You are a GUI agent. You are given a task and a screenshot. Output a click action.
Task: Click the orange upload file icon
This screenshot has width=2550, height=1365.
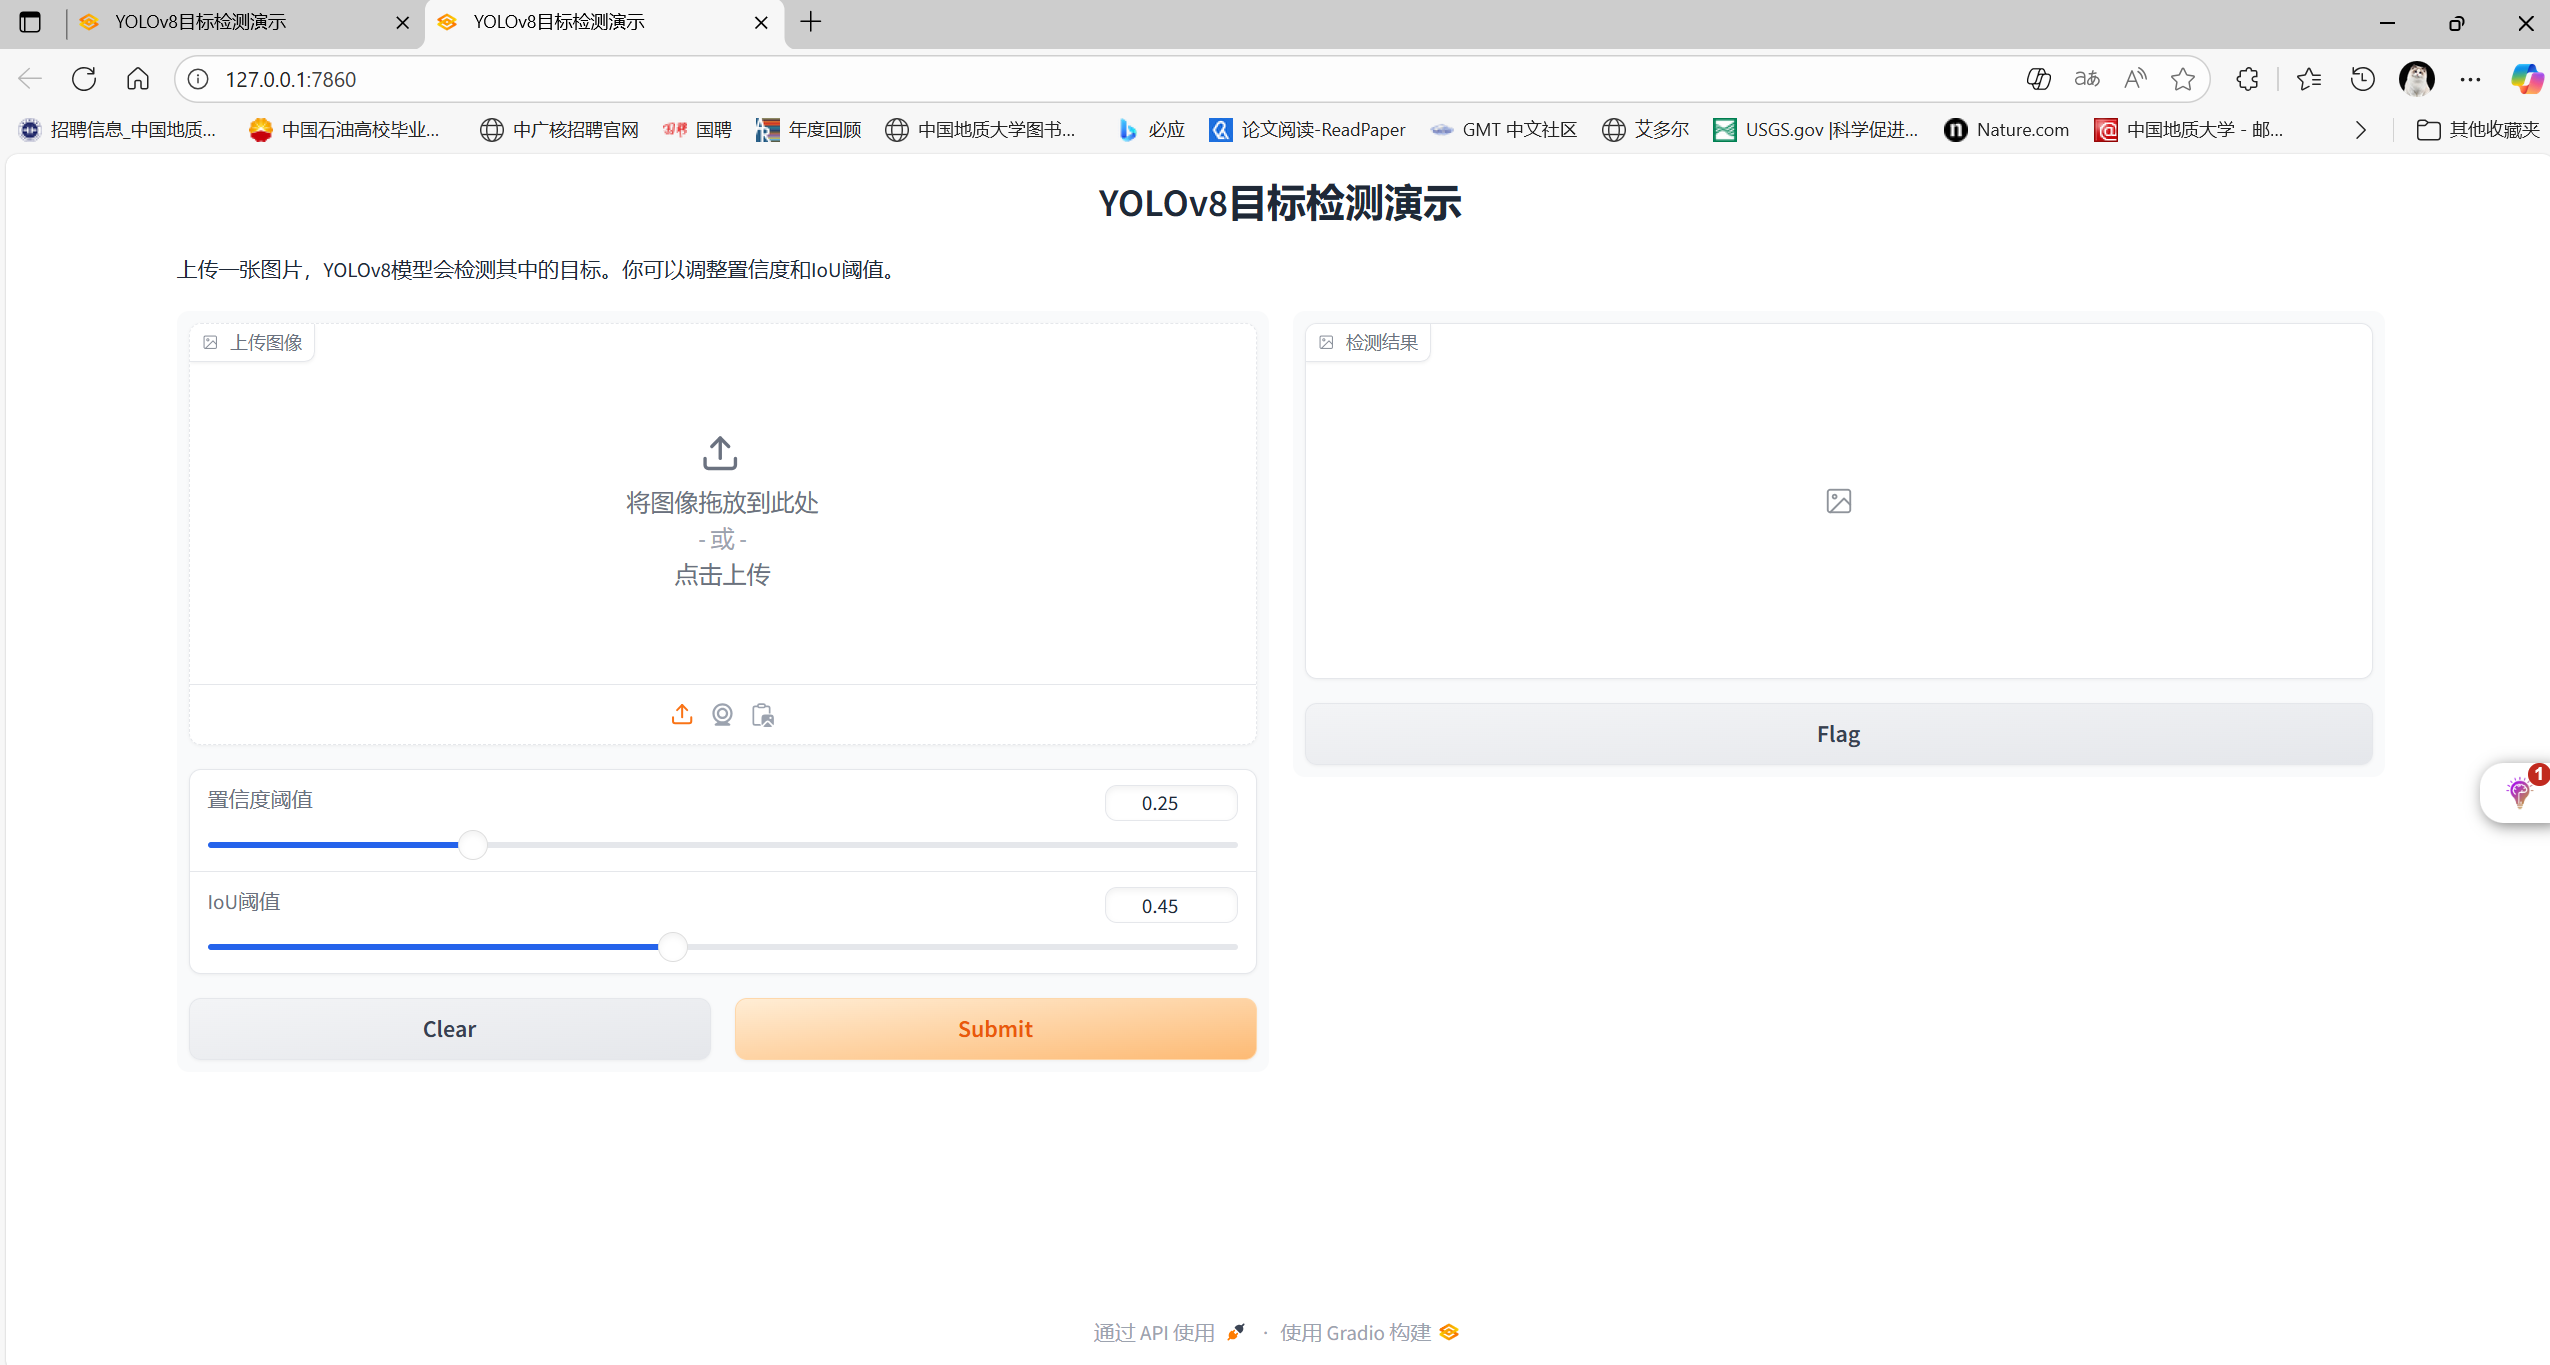coord(681,714)
